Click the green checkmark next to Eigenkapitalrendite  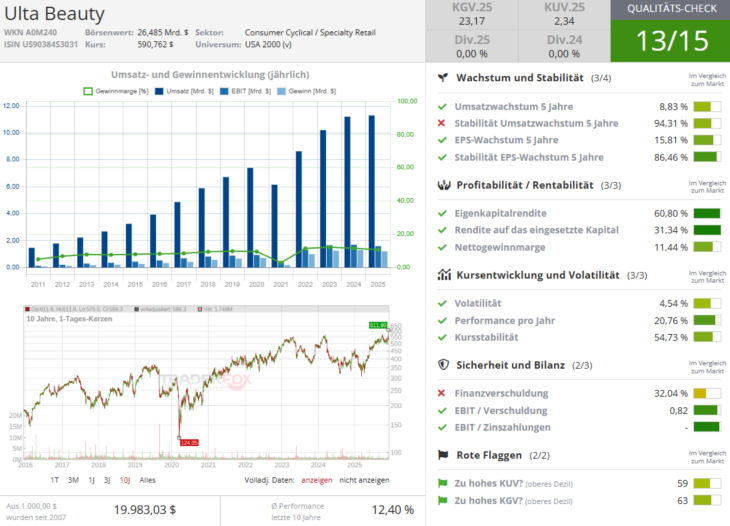click(x=442, y=213)
